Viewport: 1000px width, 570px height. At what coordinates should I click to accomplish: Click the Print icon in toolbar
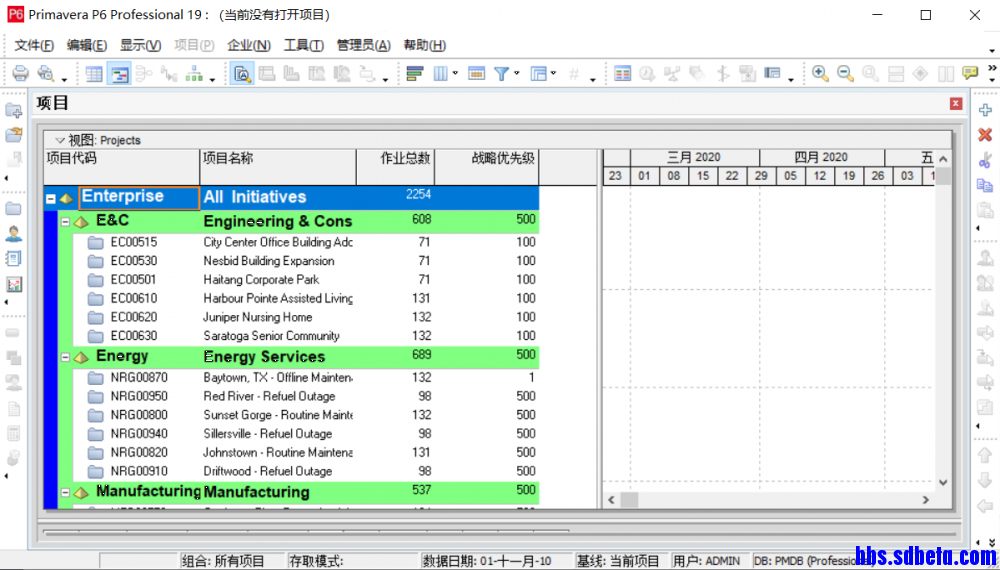[20, 73]
